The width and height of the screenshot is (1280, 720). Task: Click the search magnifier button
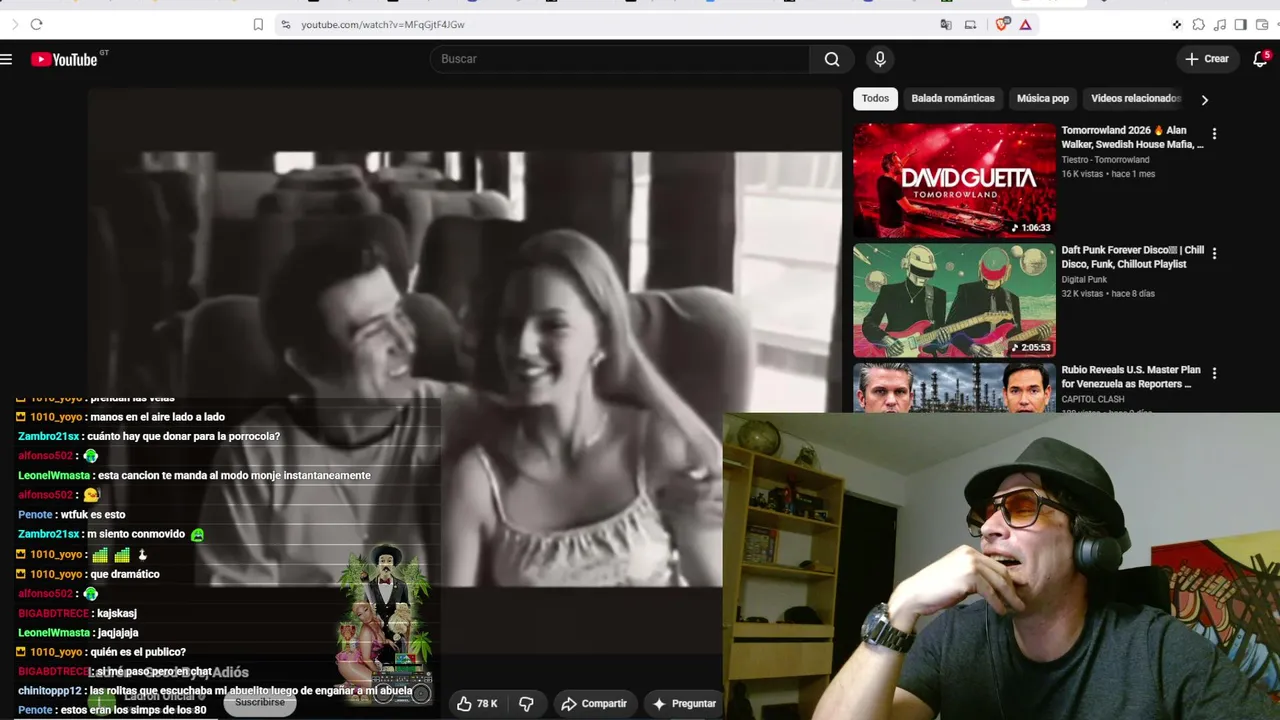(832, 59)
